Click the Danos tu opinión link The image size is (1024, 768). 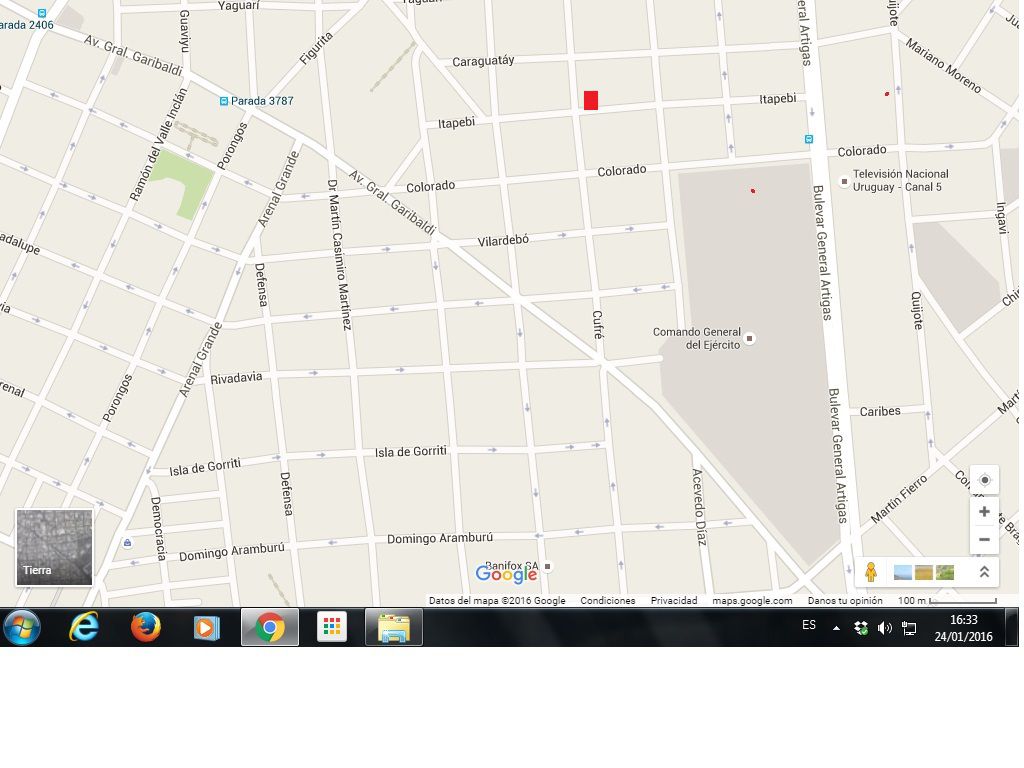click(845, 601)
